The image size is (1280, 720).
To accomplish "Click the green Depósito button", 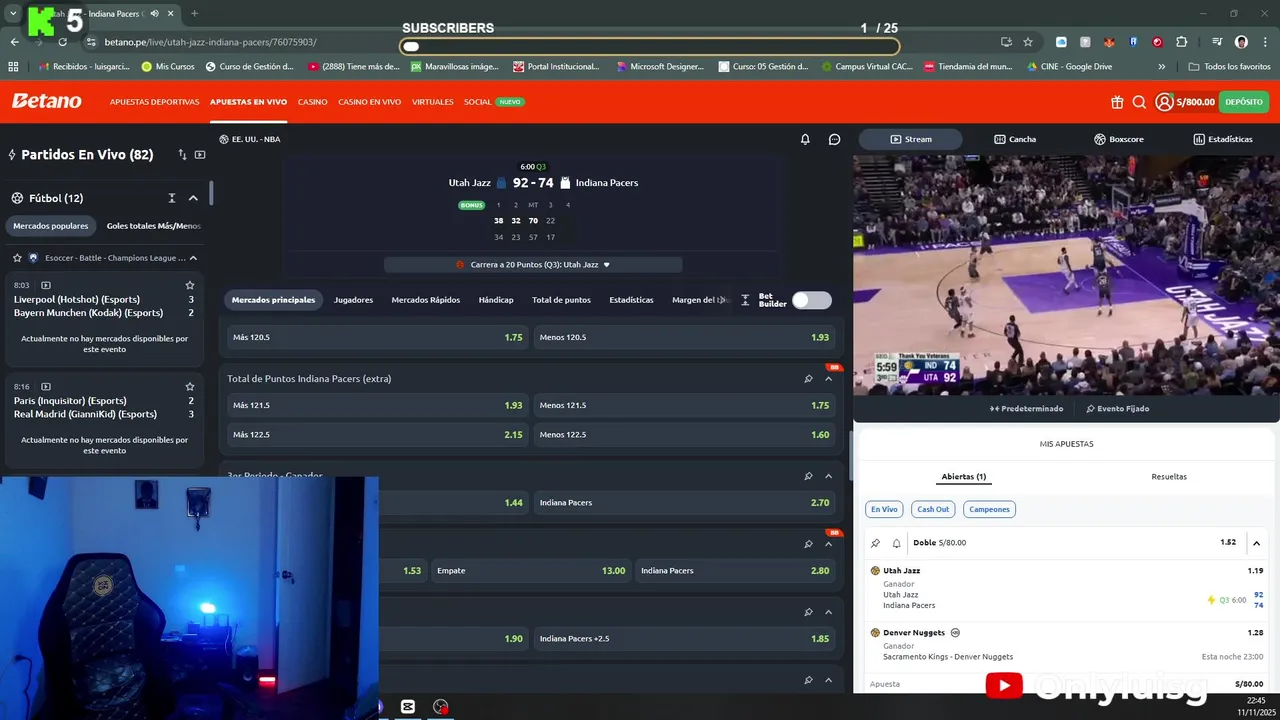I will coord(1244,102).
